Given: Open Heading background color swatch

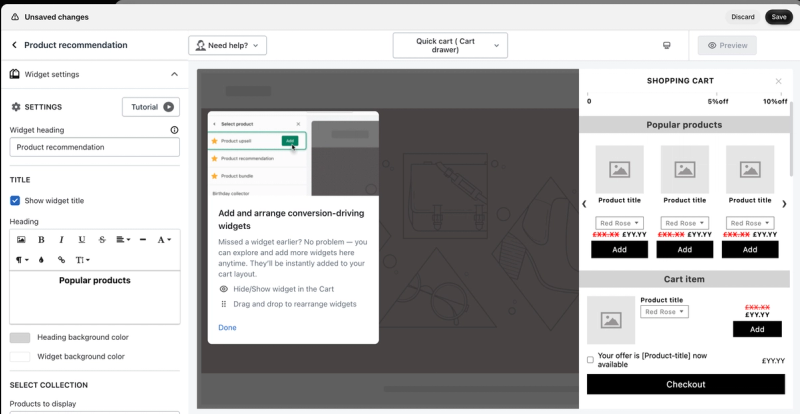Looking at the screenshot, I should pyautogui.click(x=20, y=337).
